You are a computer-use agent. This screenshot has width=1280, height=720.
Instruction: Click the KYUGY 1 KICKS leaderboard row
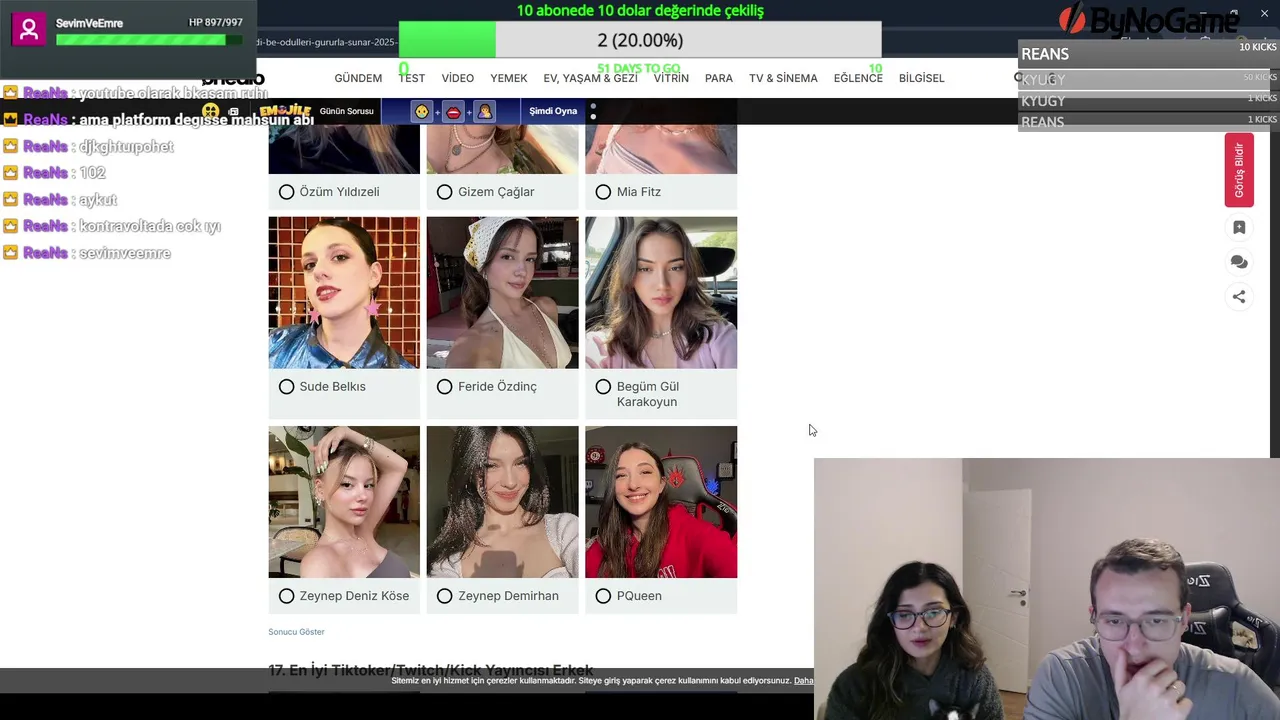tap(1148, 101)
